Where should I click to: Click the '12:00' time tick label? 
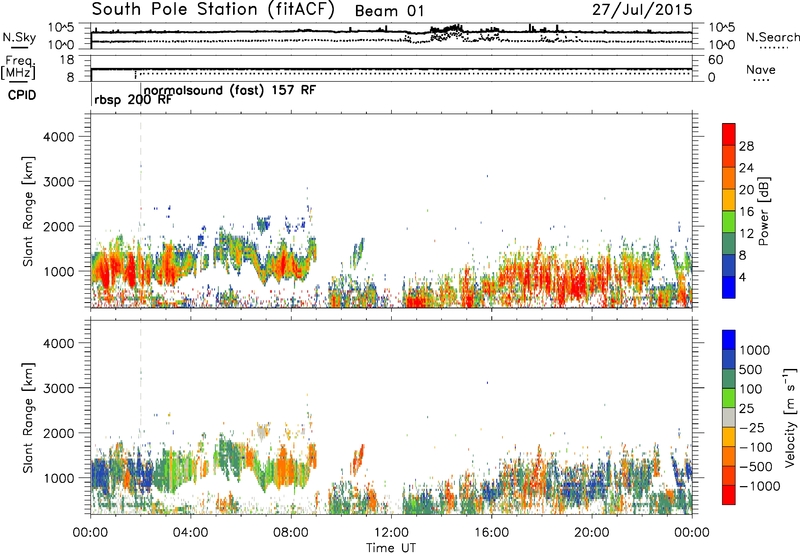391,533
